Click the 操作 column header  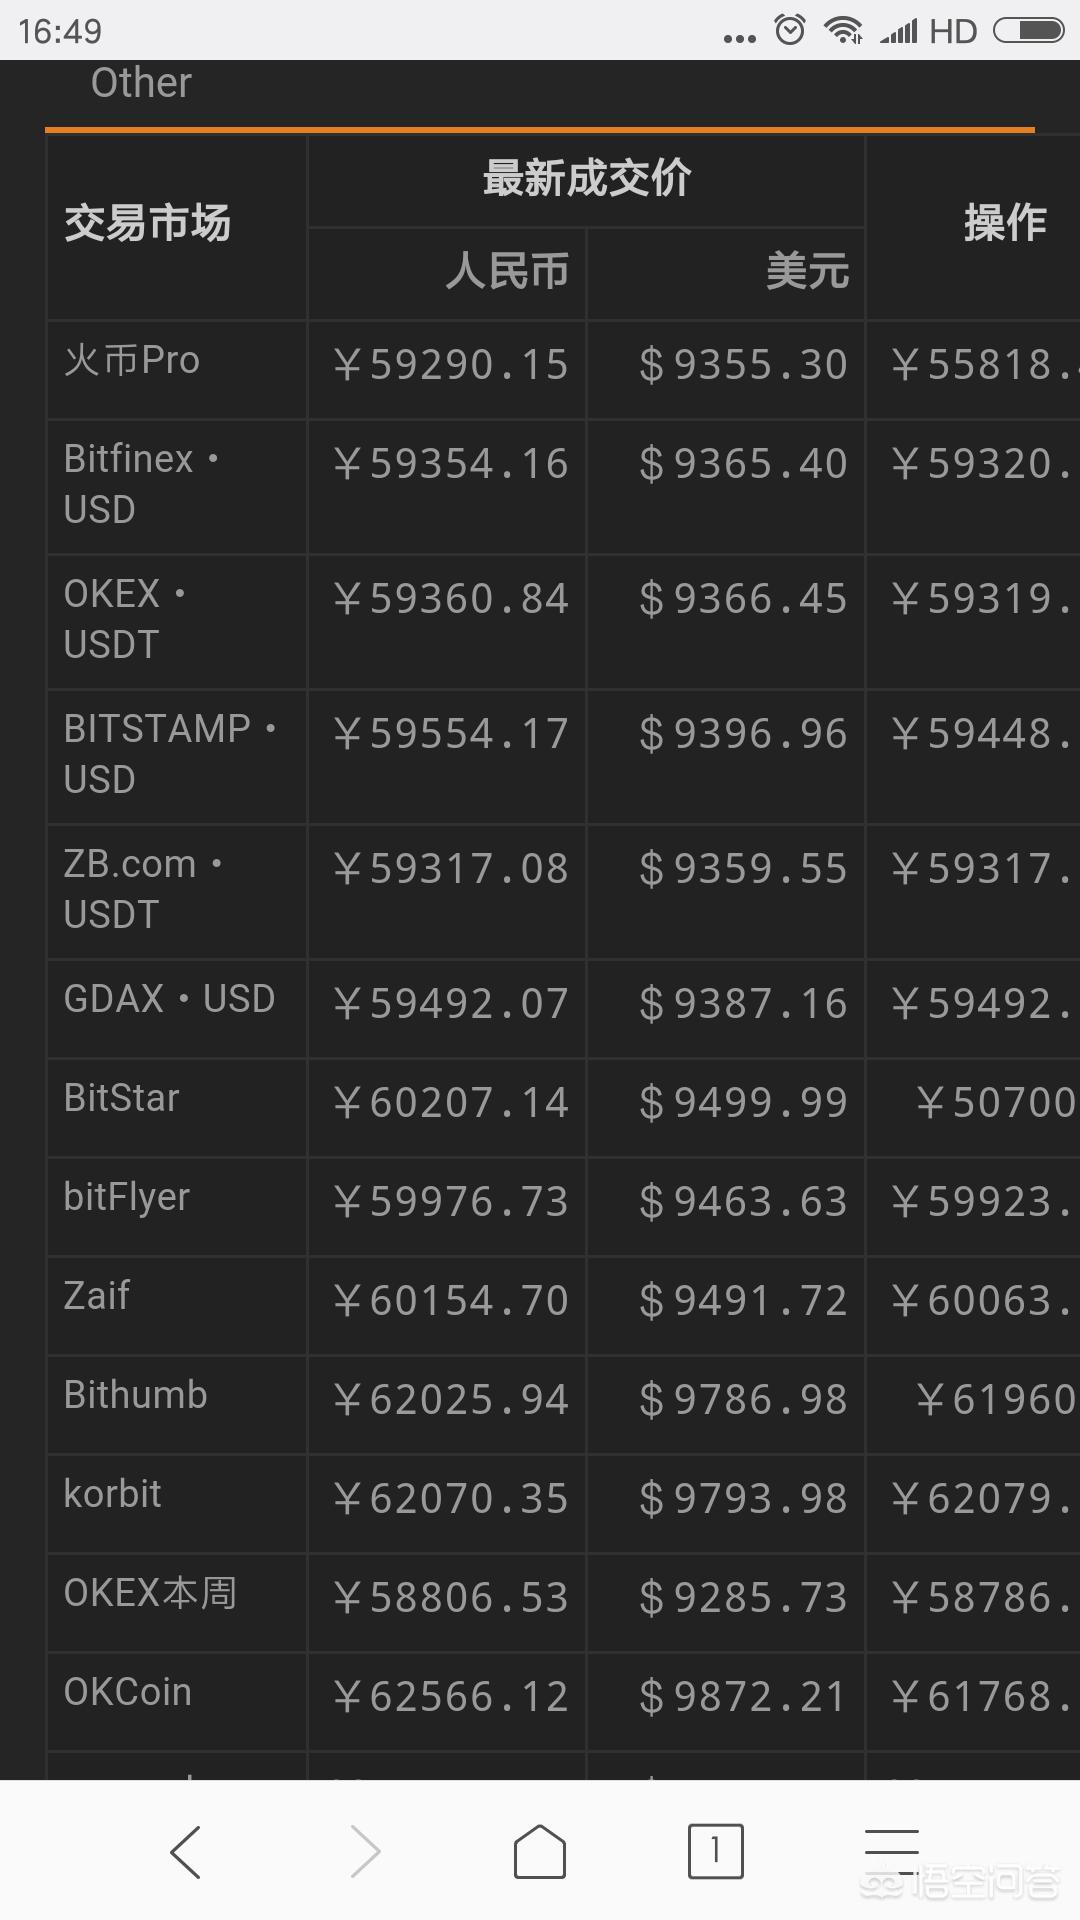(1005, 223)
